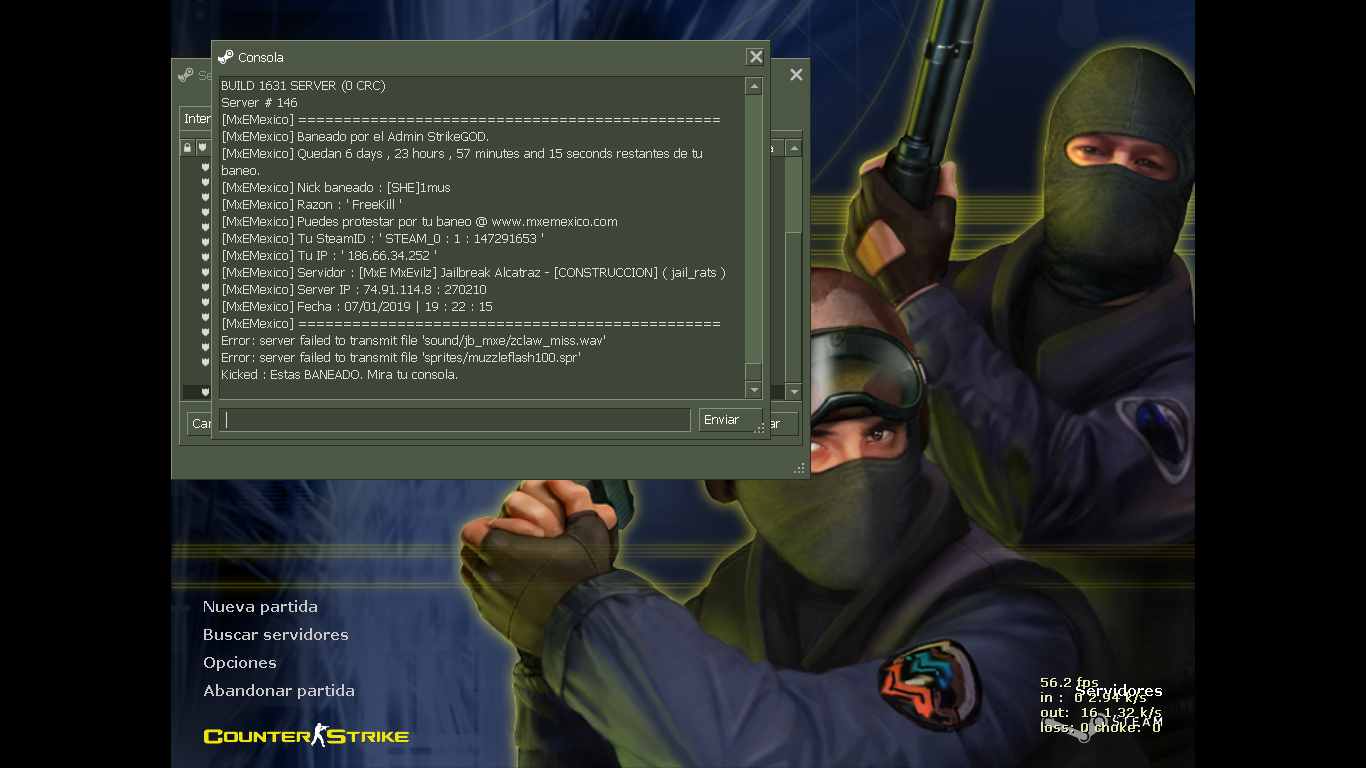1366x768 pixels.
Task: Open Buscar servidores from main menu
Action: pyautogui.click(x=276, y=635)
